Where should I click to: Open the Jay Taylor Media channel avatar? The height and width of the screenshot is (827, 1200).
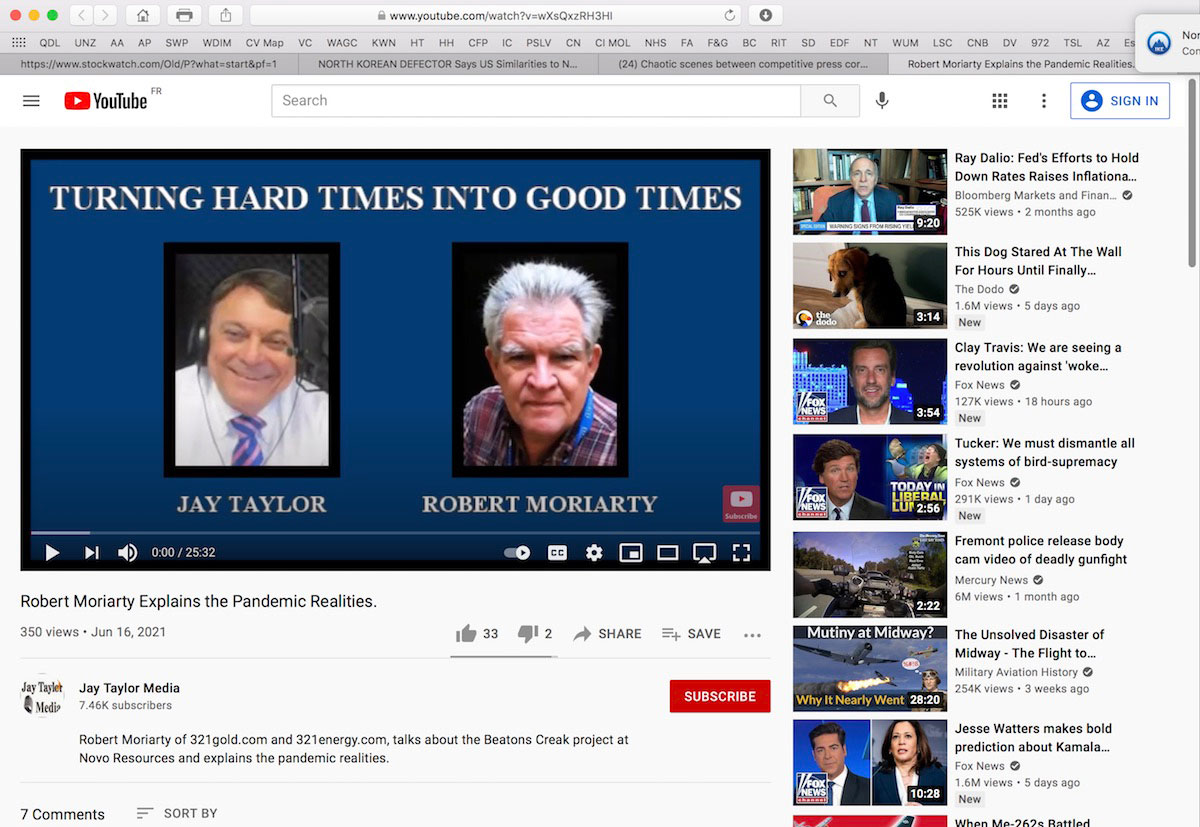pos(42,696)
